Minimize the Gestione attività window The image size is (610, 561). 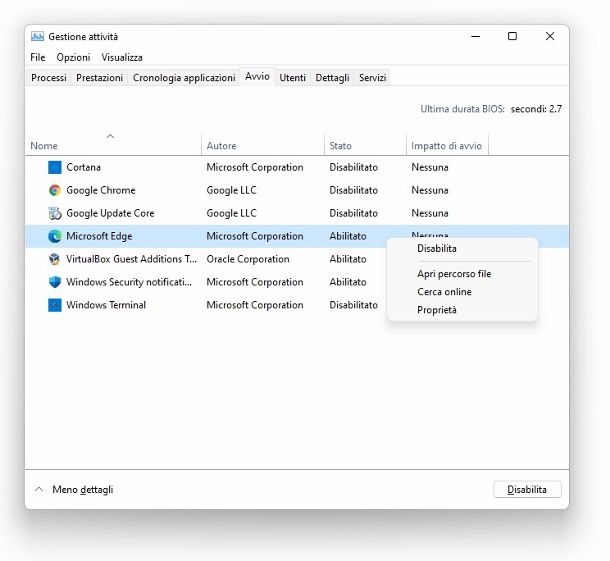(475, 36)
